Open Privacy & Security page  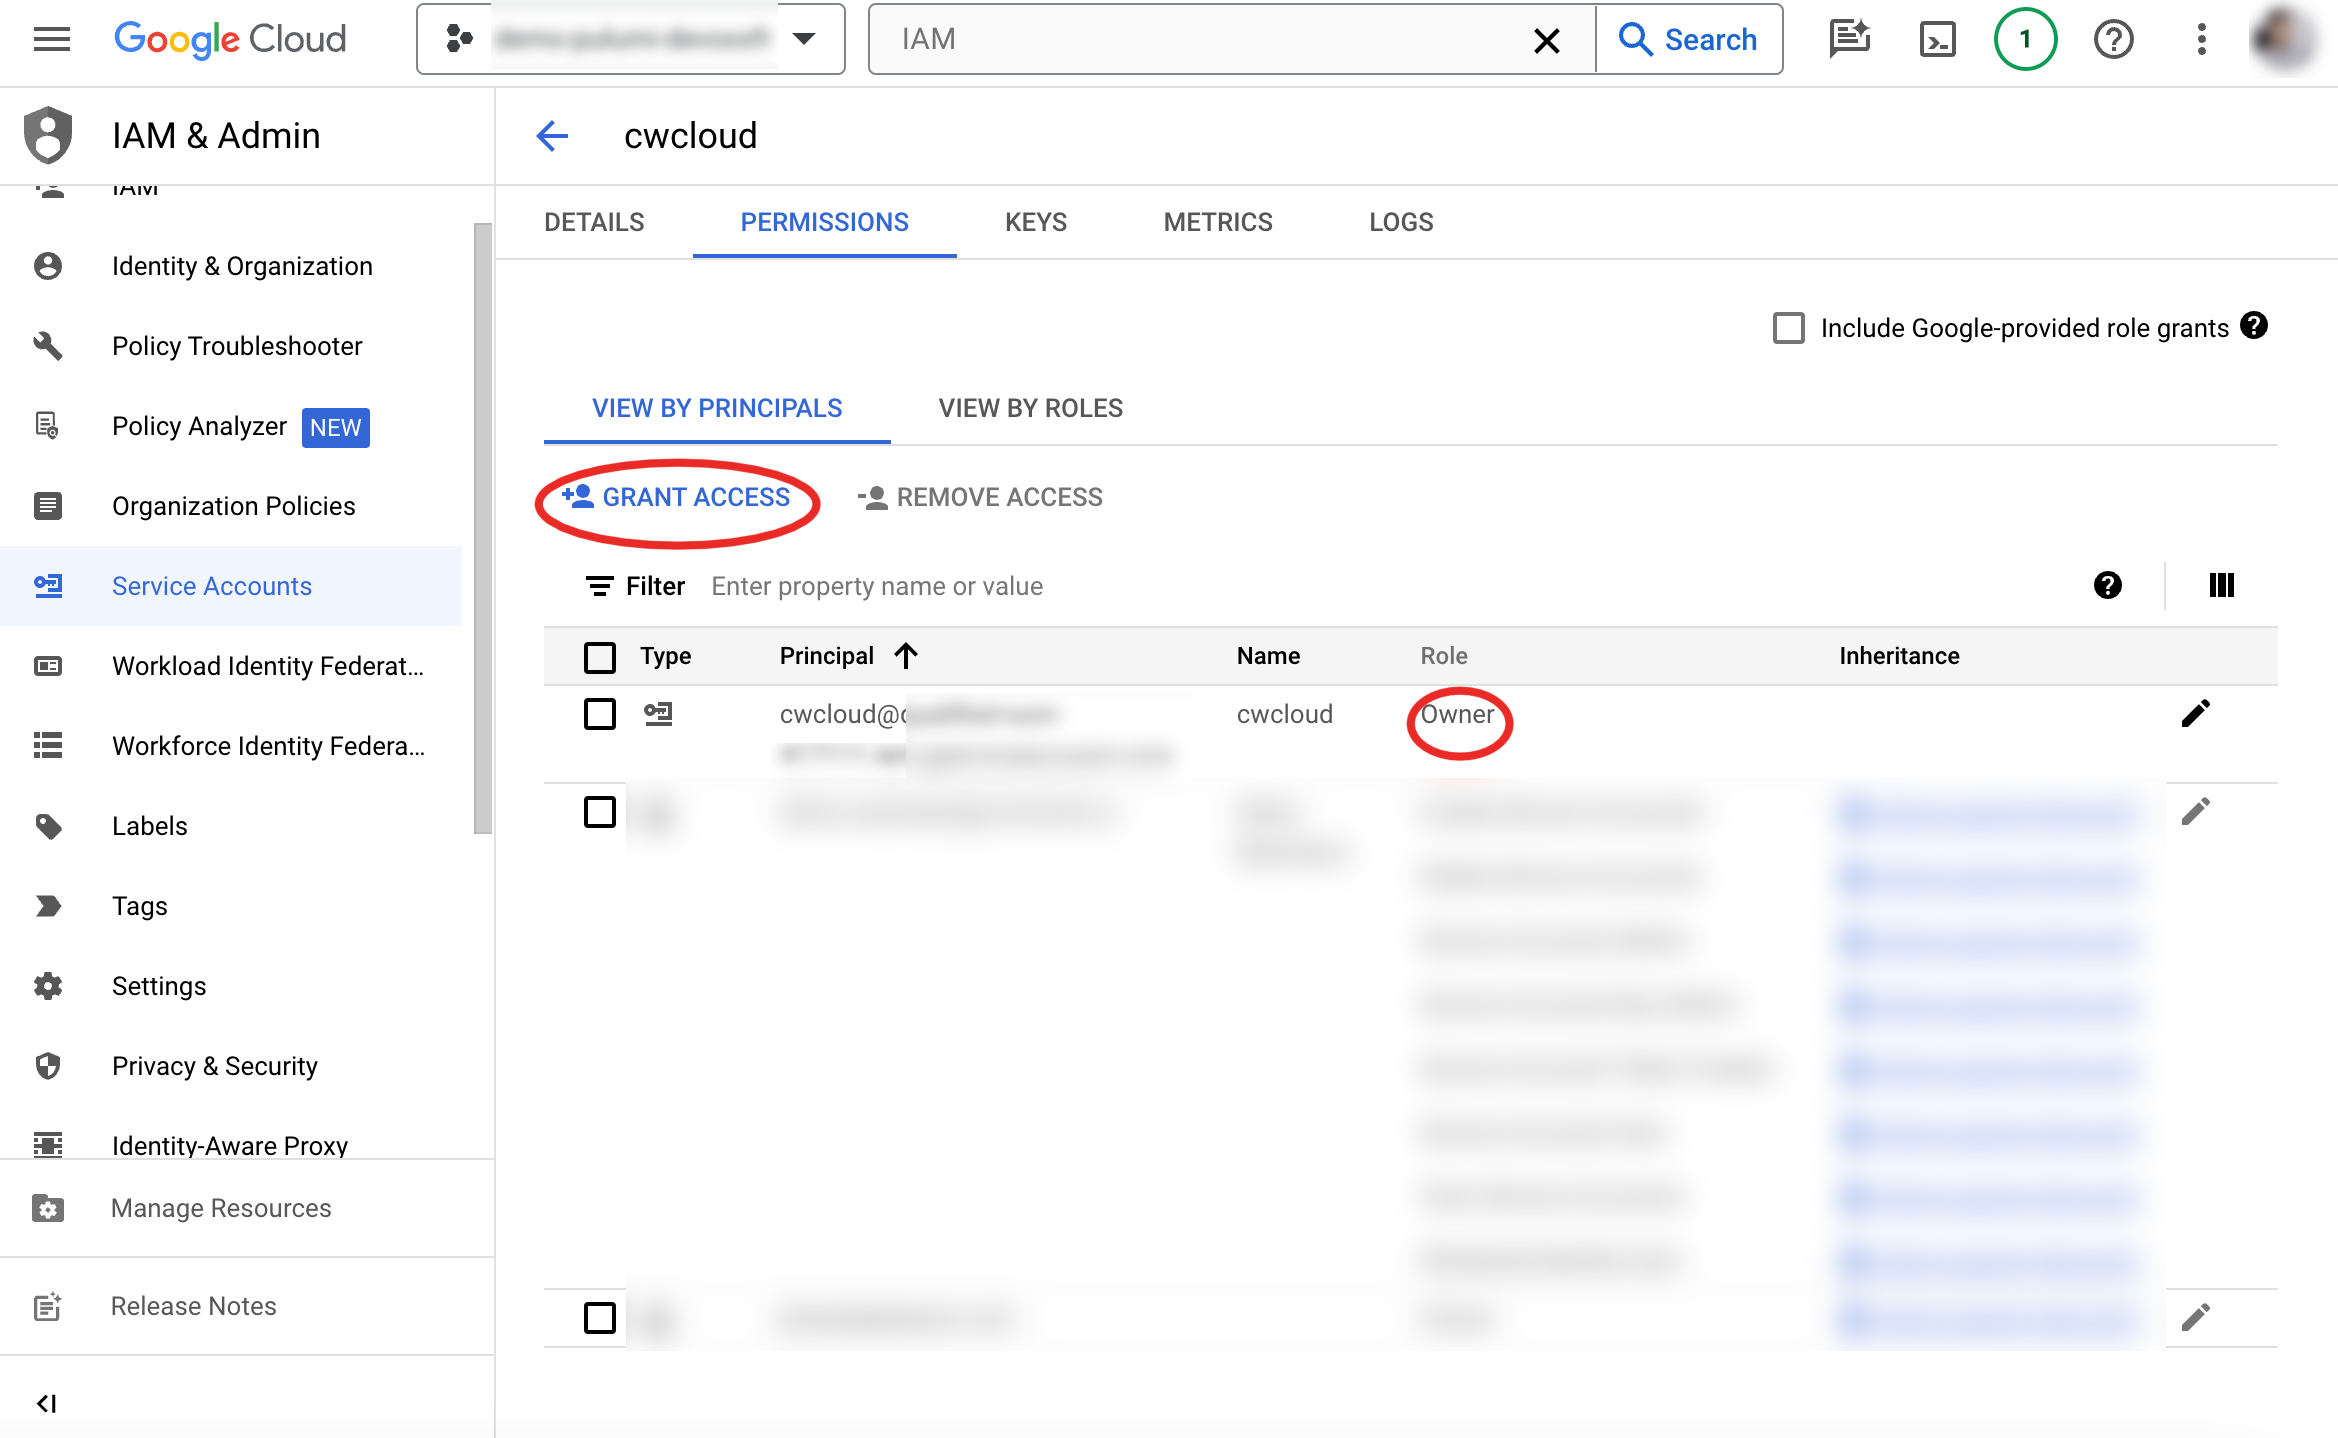(232, 1066)
